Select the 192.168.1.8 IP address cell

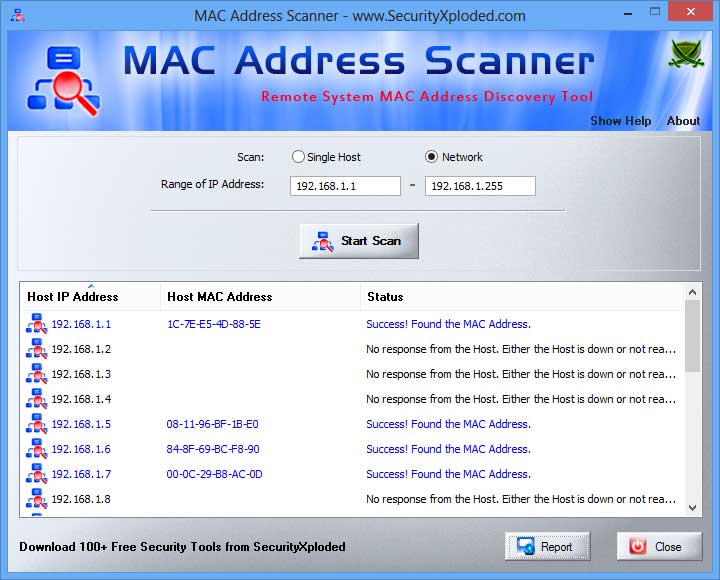click(x=81, y=499)
